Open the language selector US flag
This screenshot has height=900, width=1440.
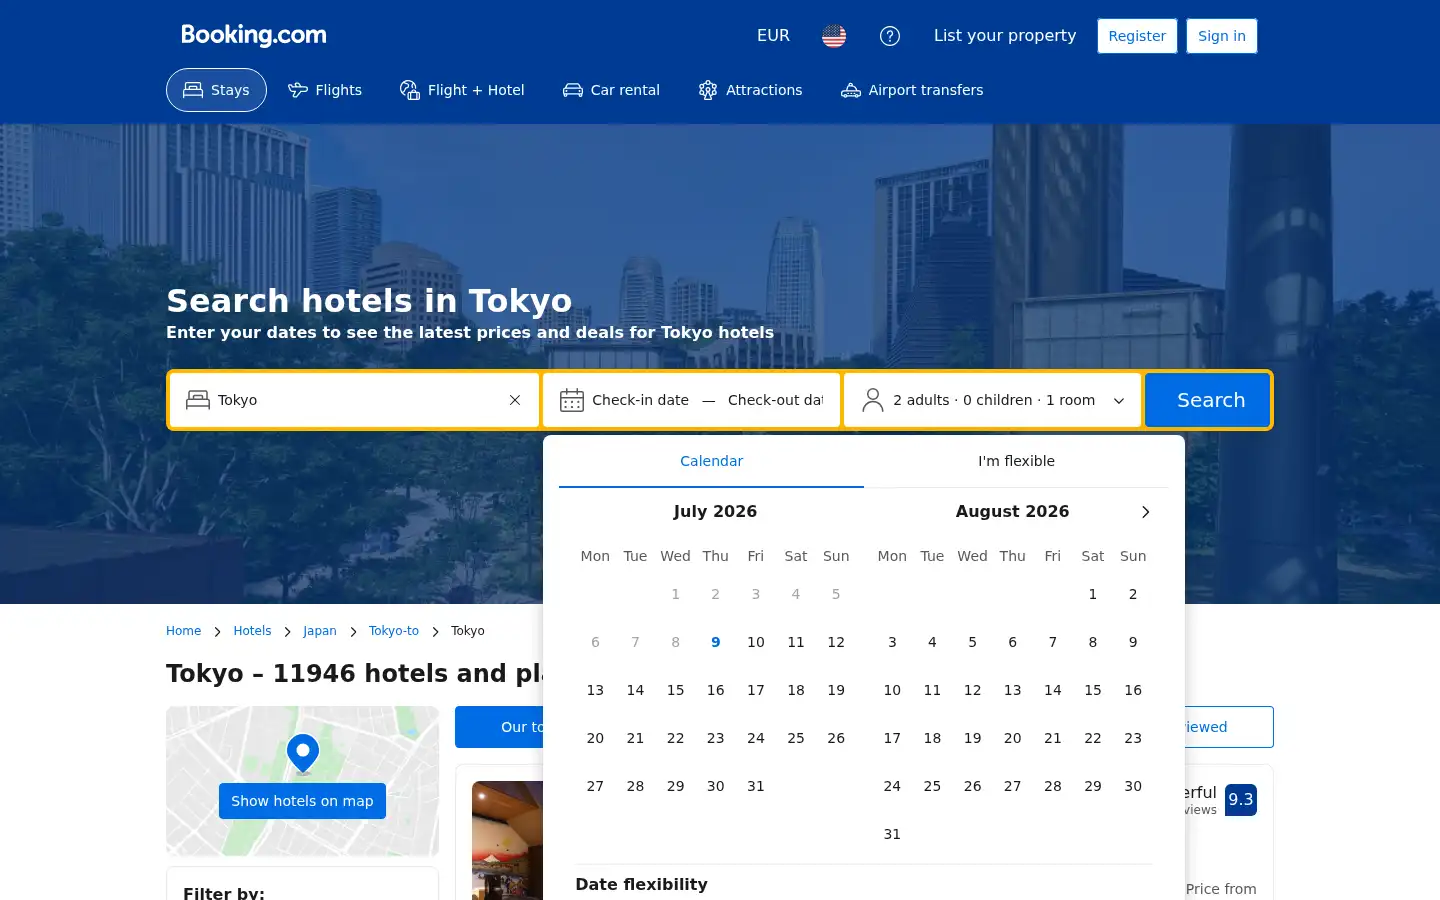coord(834,36)
